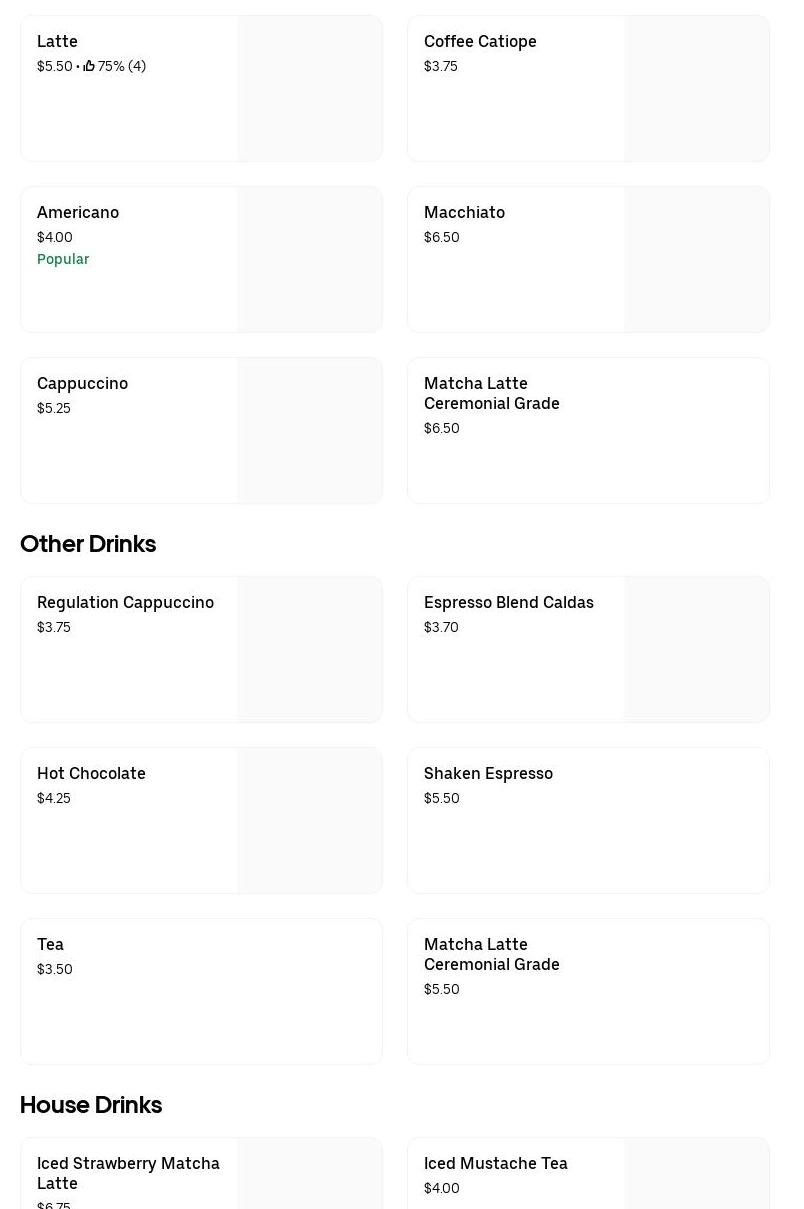Click the thumbs-up rating icon on Latte

pos(89,66)
